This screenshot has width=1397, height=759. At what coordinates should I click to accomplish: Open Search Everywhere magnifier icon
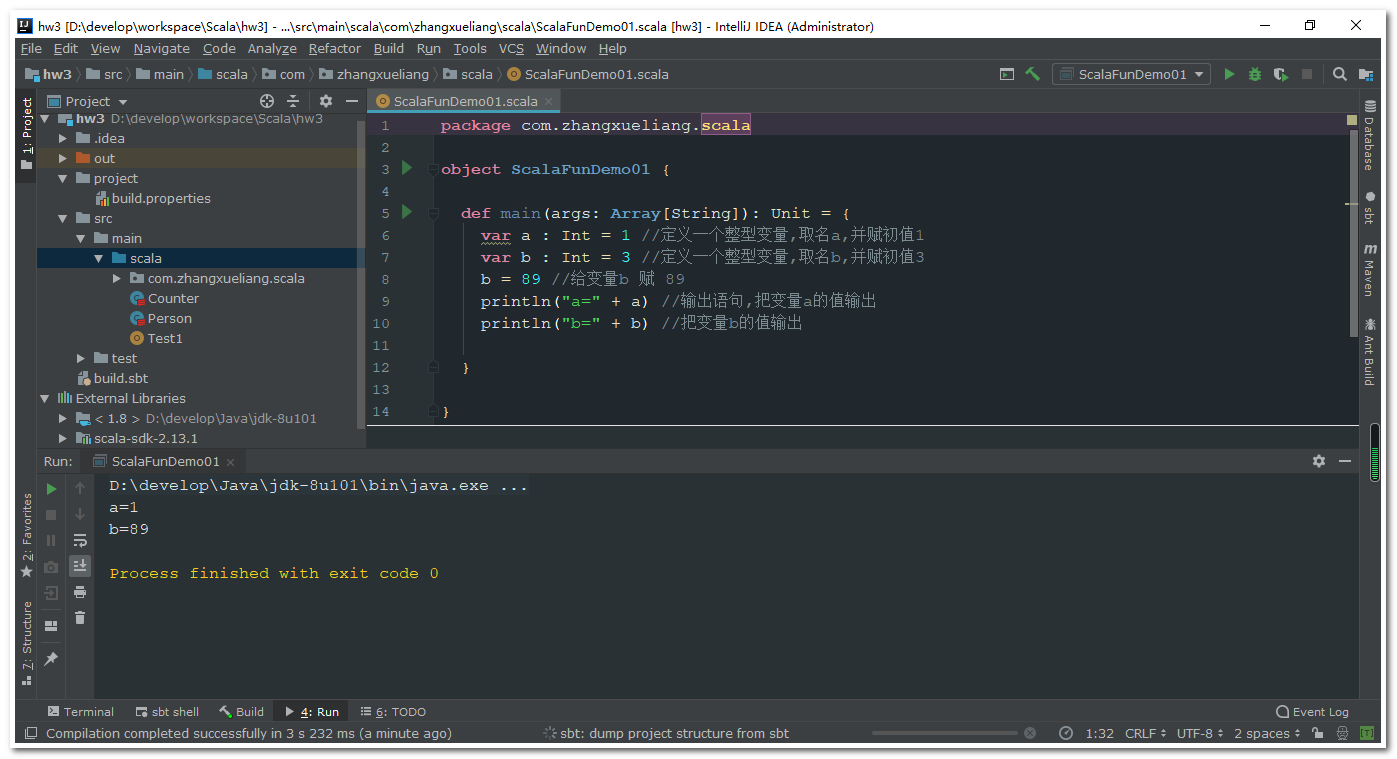click(x=1339, y=74)
